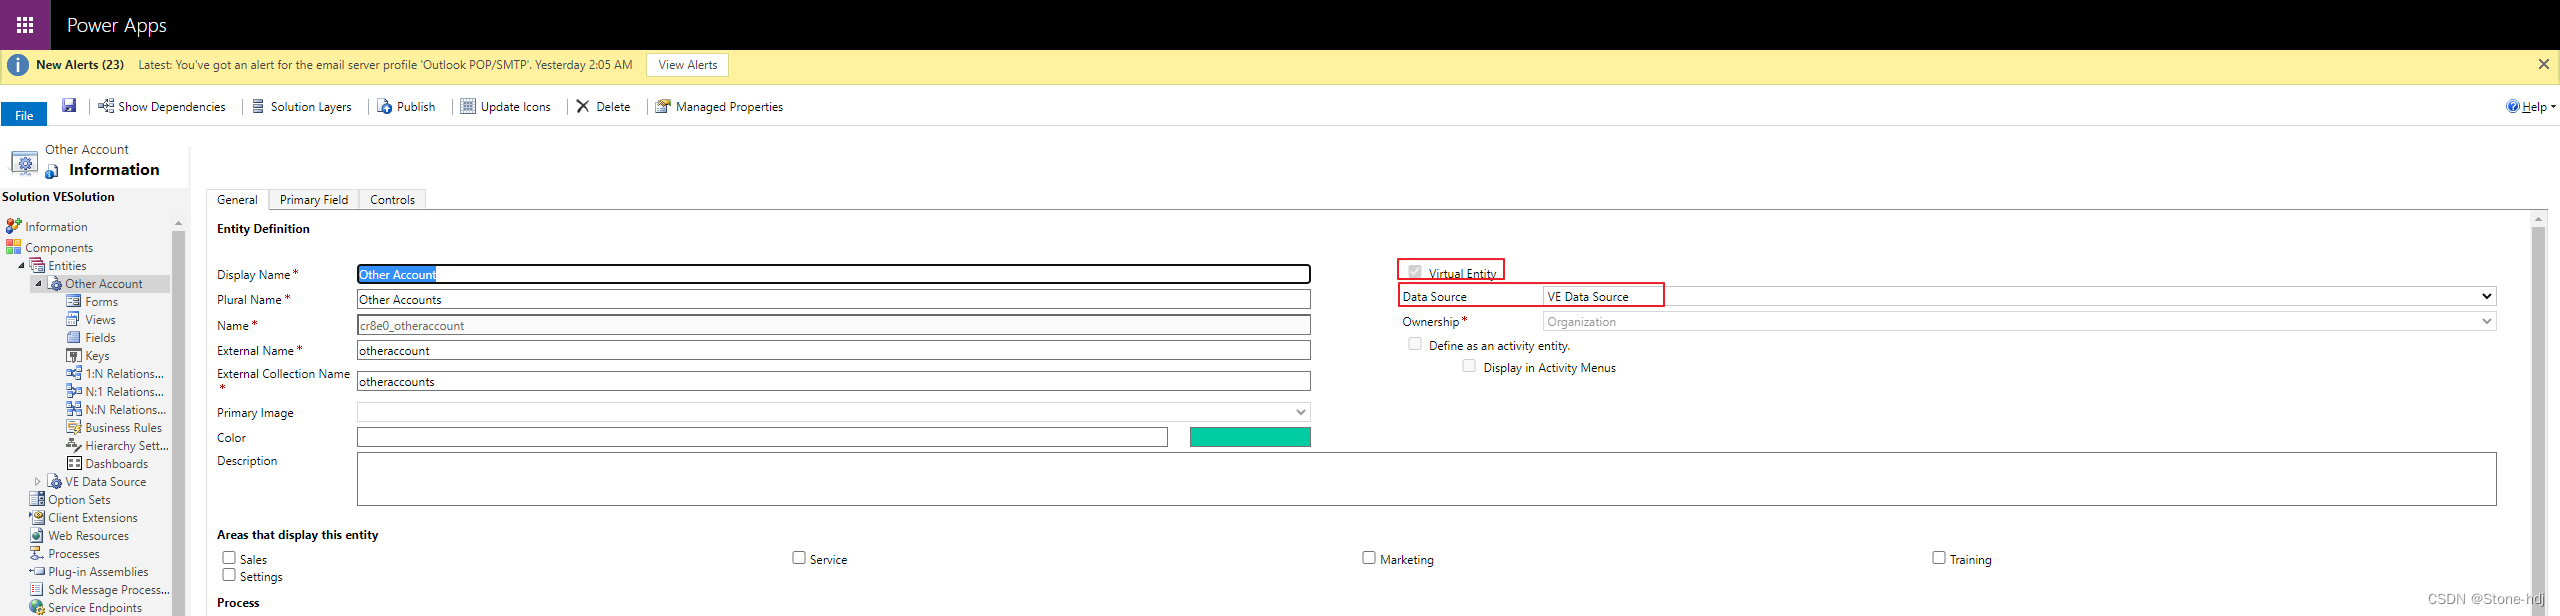
Task: Publish the entity using the Publish icon
Action: (x=385, y=107)
